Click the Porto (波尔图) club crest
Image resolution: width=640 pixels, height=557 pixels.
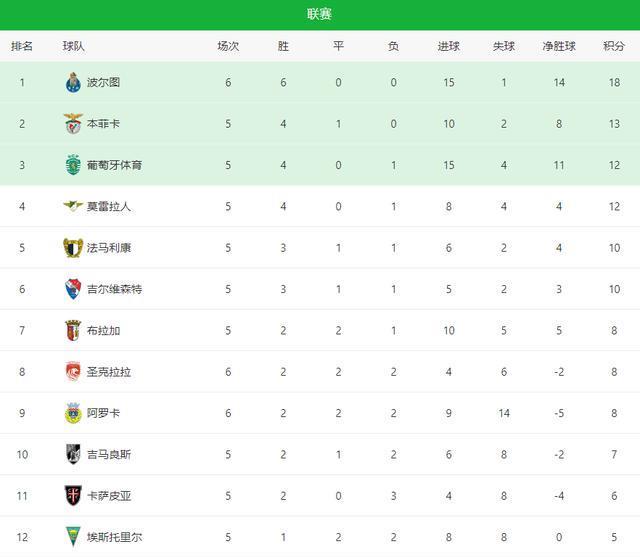73,82
